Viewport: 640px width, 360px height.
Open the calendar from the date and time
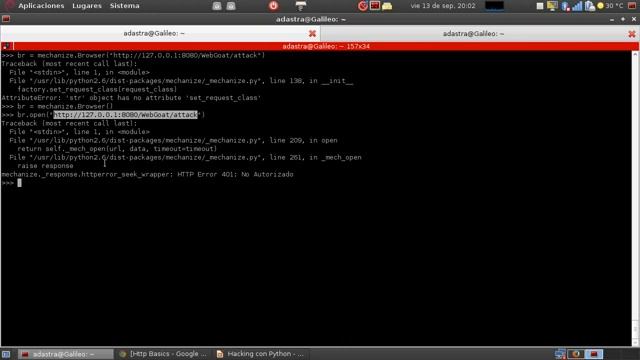point(443,6)
